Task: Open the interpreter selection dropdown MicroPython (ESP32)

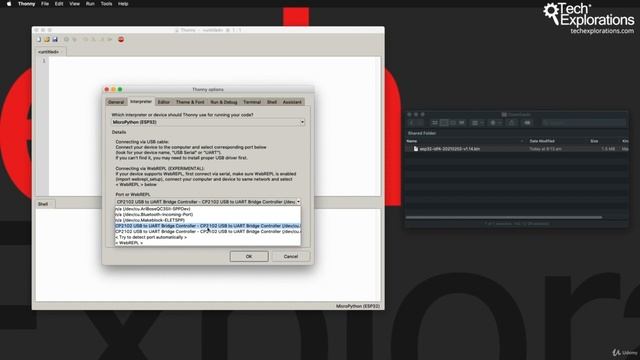Action: coord(208,122)
